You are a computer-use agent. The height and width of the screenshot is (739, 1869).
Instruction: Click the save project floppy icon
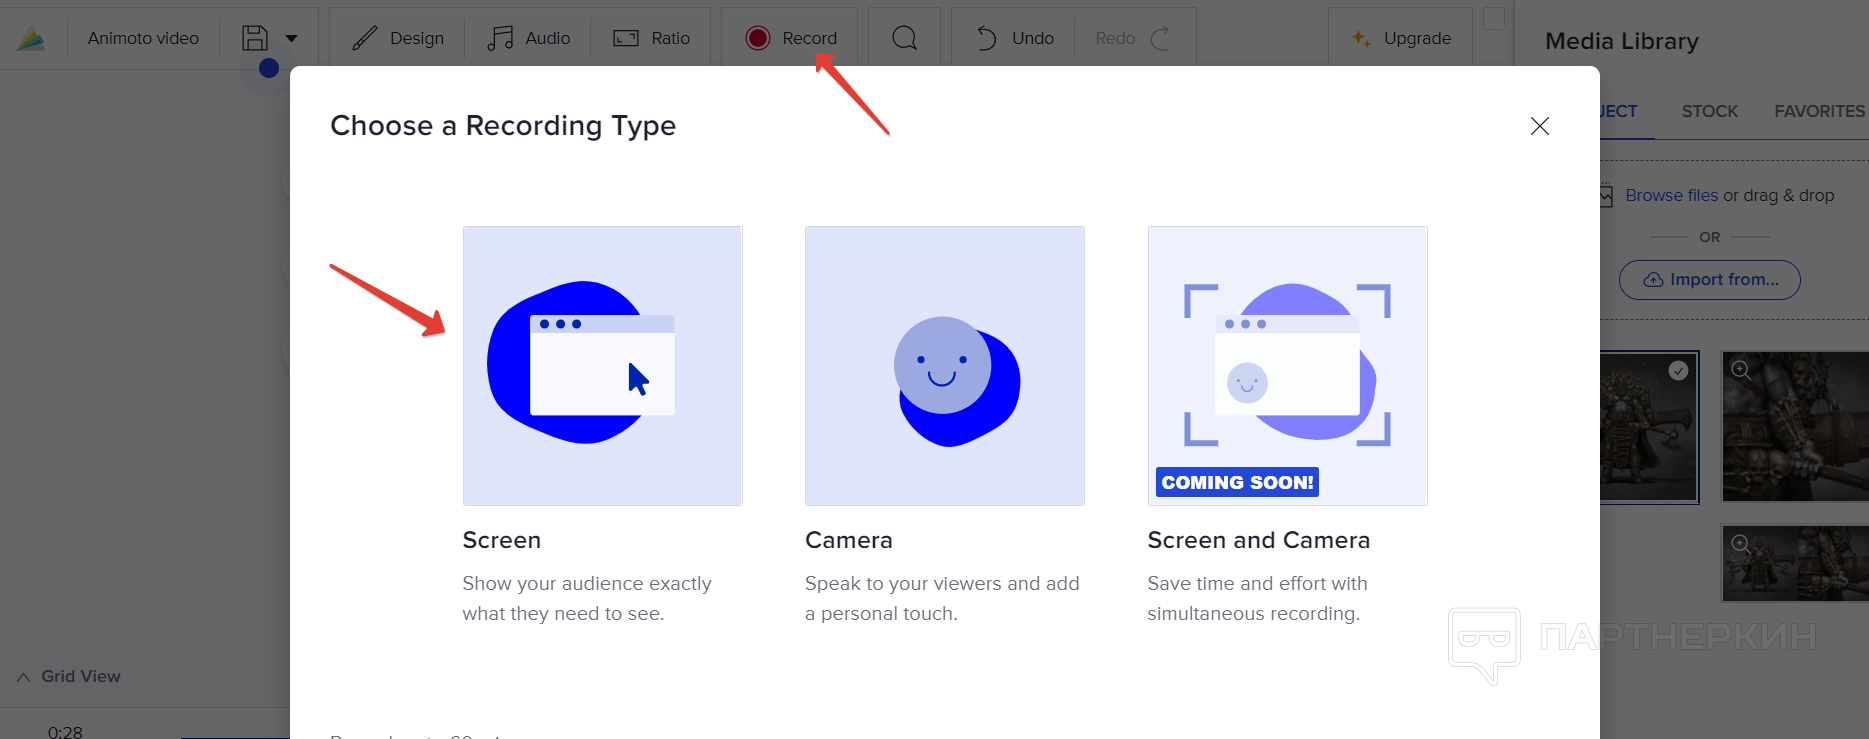[255, 38]
